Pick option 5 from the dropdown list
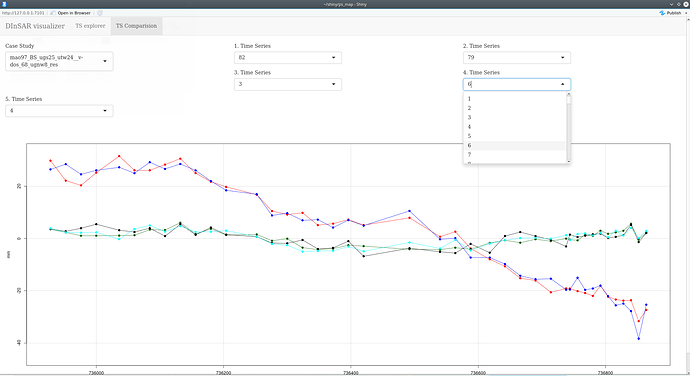Image resolution: width=690 pixels, height=376 pixels. (514, 136)
